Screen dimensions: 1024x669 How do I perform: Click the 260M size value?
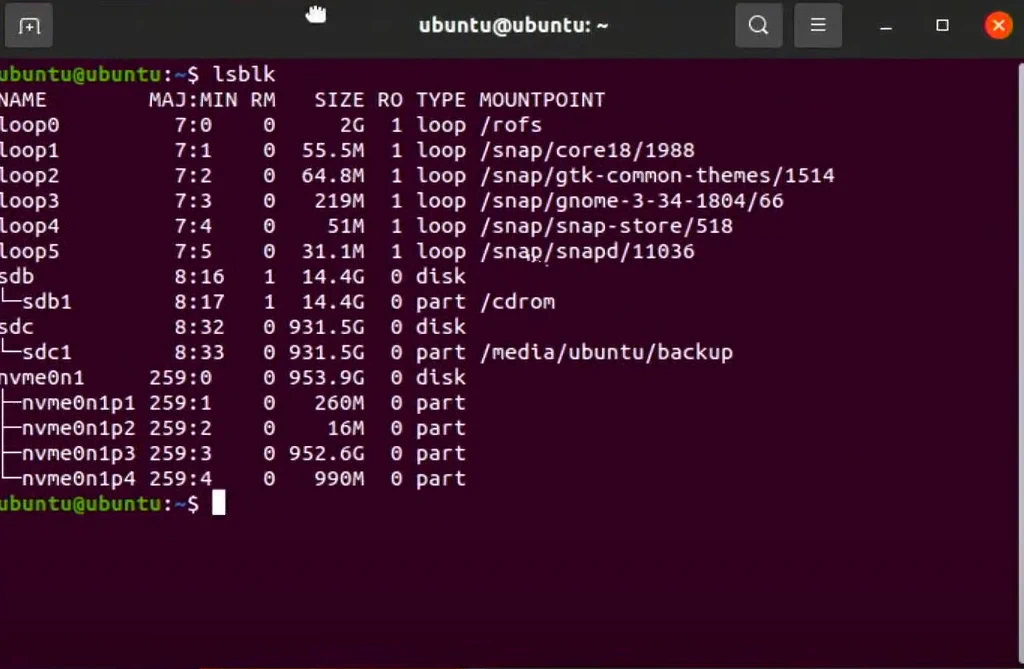[x=339, y=402]
